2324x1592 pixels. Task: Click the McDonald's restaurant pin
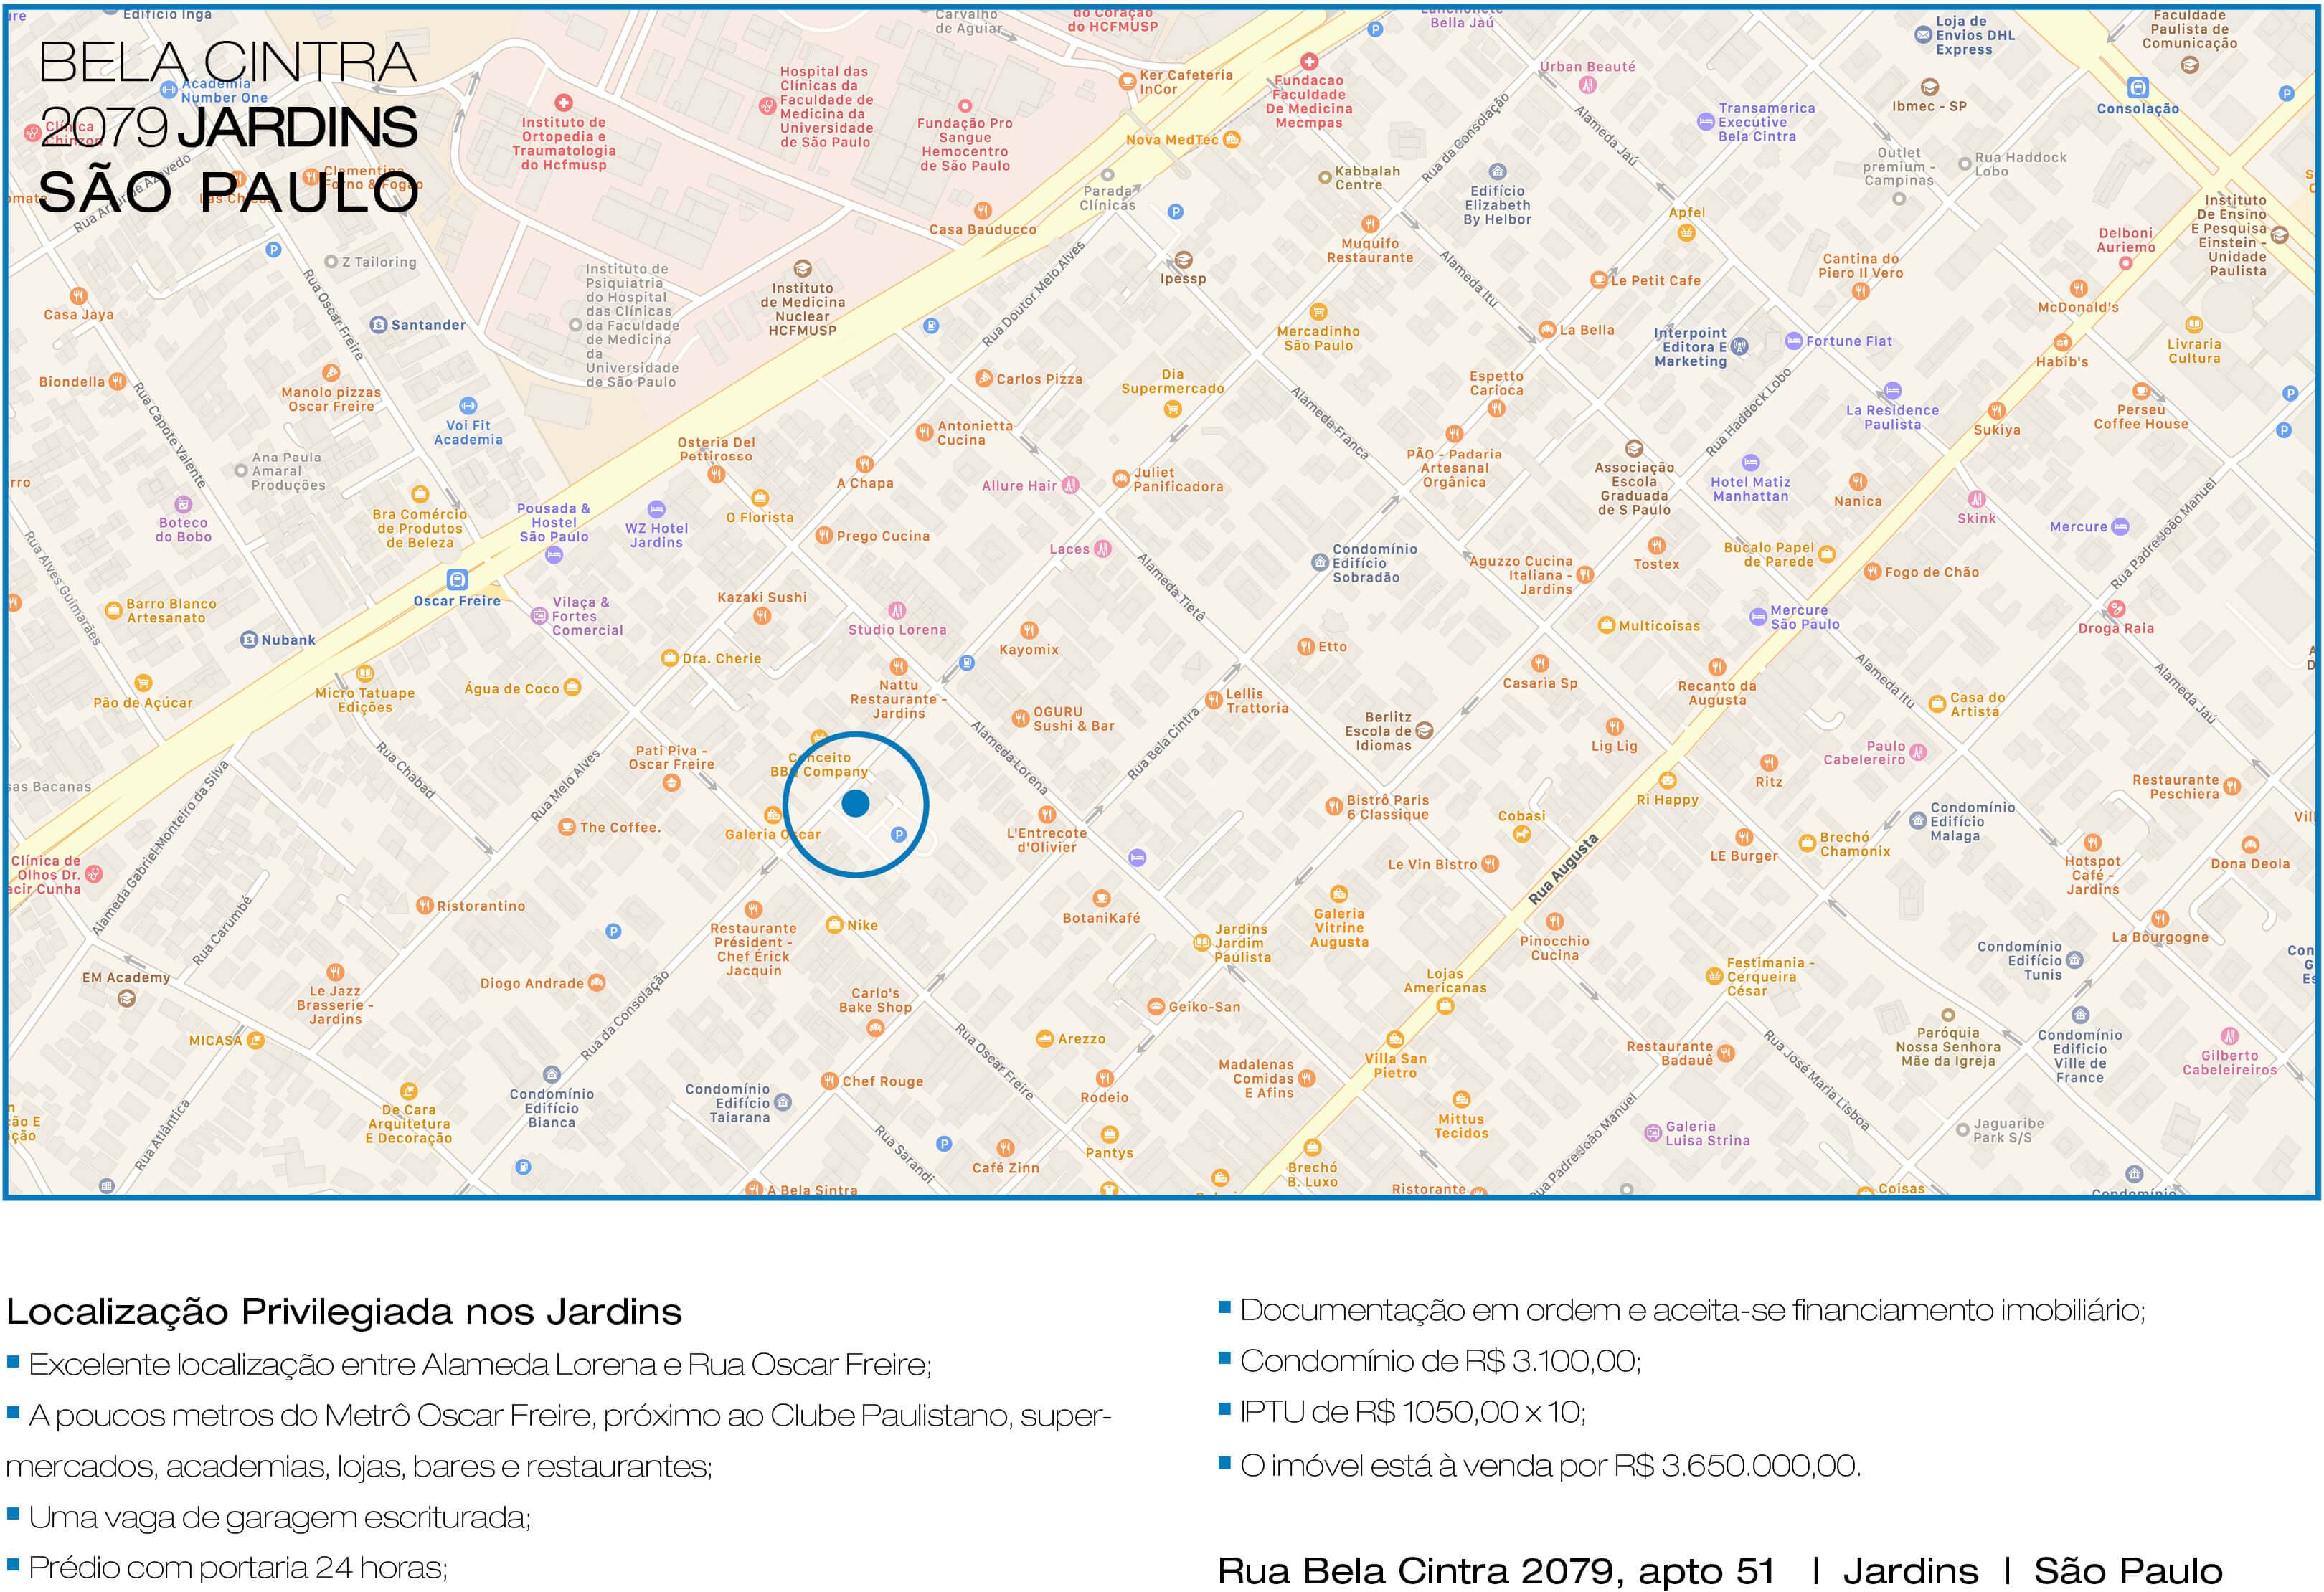(x=2078, y=288)
